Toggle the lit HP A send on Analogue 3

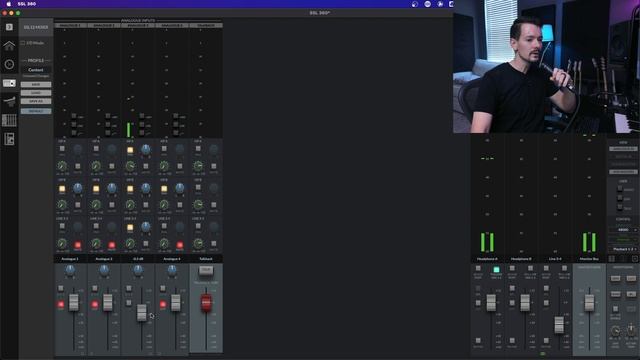tap(130, 150)
